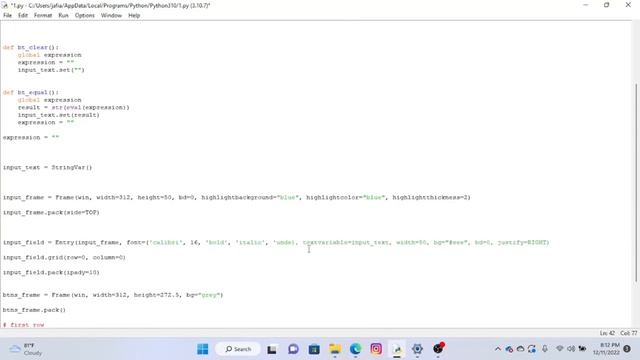This screenshot has width=640, height=360.
Task: Click unindented expression = "" line
Action: (31, 138)
